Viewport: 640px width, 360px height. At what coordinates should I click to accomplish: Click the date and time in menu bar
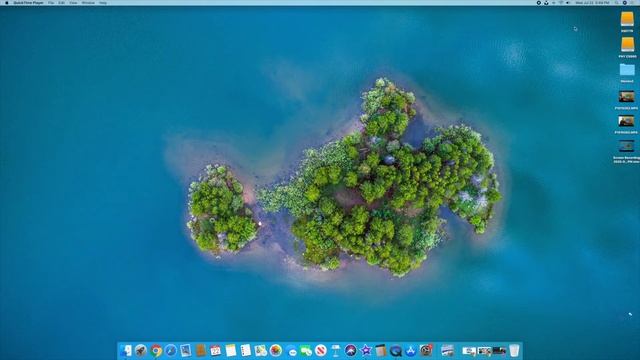[x=592, y=3]
